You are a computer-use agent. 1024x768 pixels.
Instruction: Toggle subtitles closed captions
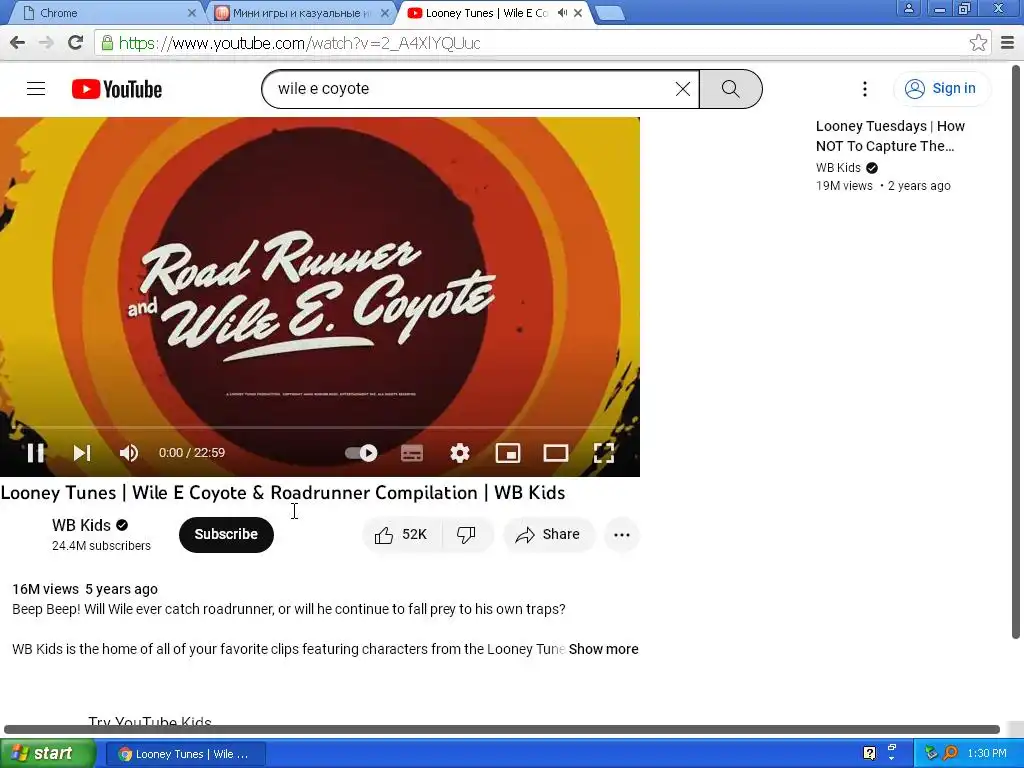(x=411, y=453)
